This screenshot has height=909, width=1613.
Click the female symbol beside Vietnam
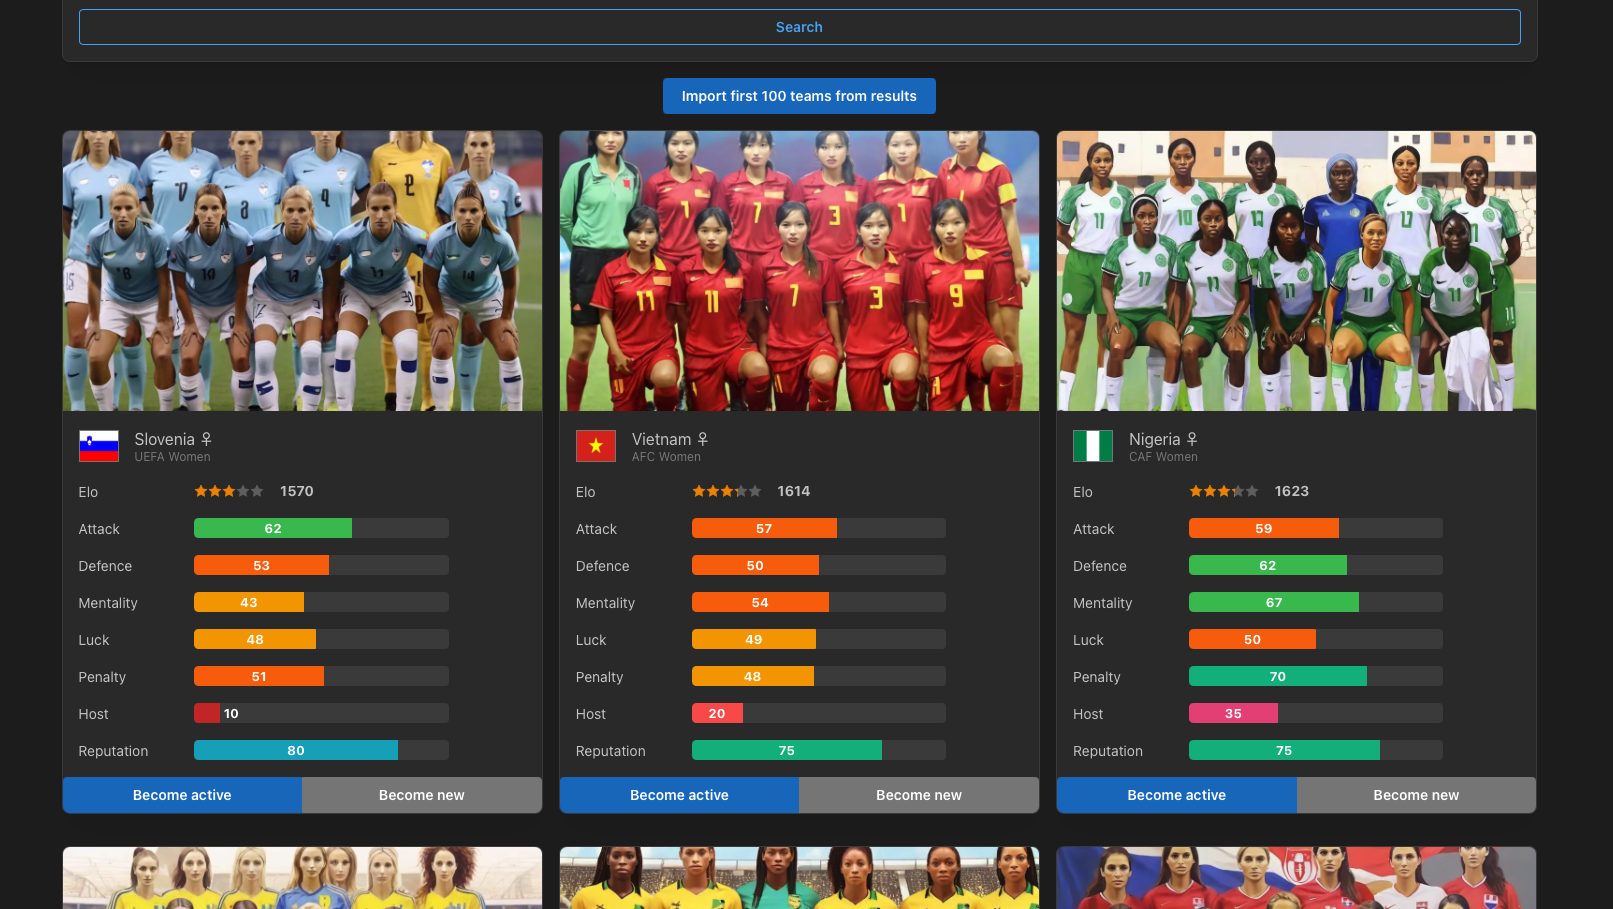(703, 439)
